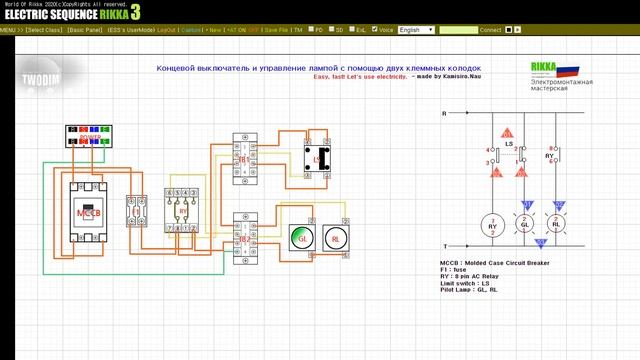Click the 'F1 : fuse' legend line
This screenshot has width=640, height=360.
[x=453, y=270]
